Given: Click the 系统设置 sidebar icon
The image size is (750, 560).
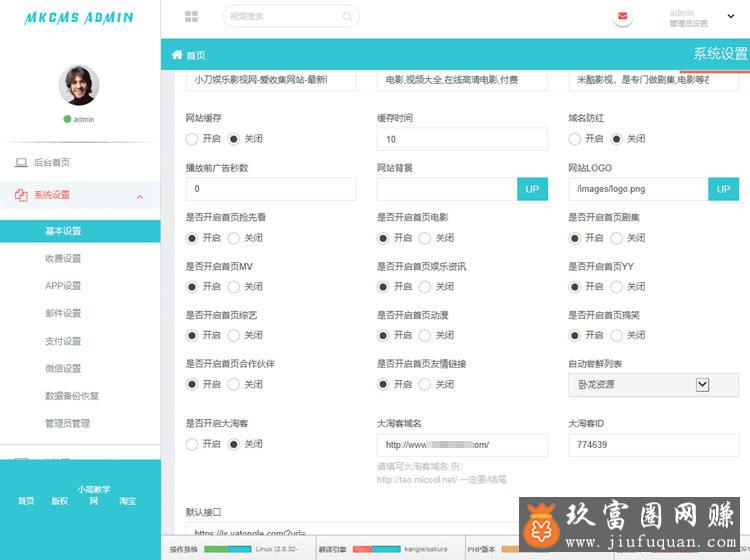Looking at the screenshot, I should 21,196.
